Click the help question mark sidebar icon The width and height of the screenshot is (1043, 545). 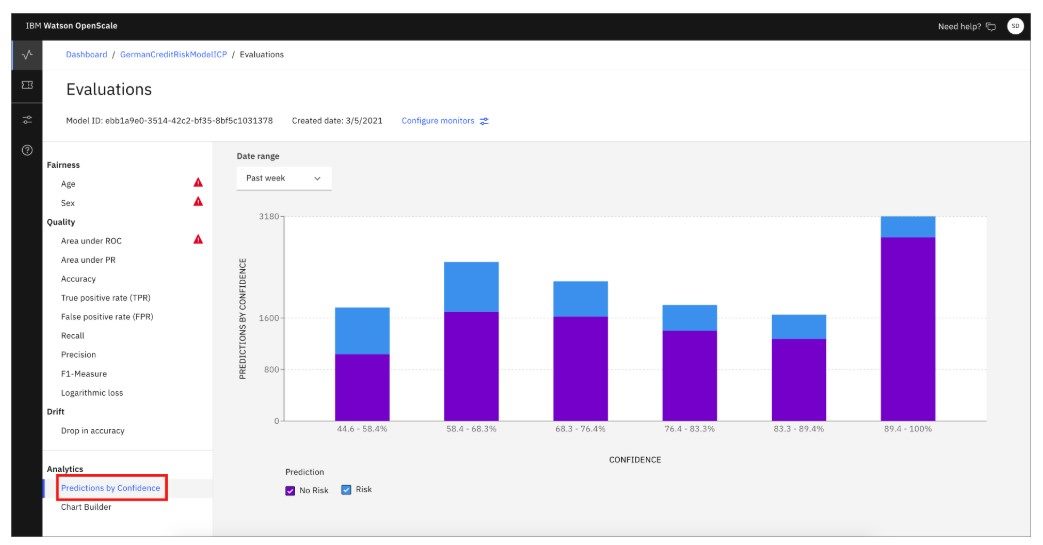pyautogui.click(x=27, y=150)
